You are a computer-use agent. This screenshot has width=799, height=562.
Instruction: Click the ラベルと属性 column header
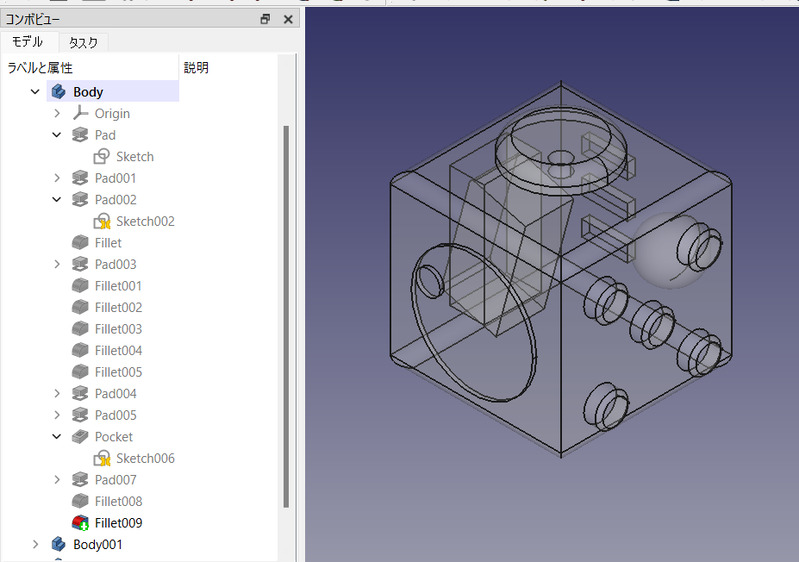coord(90,68)
